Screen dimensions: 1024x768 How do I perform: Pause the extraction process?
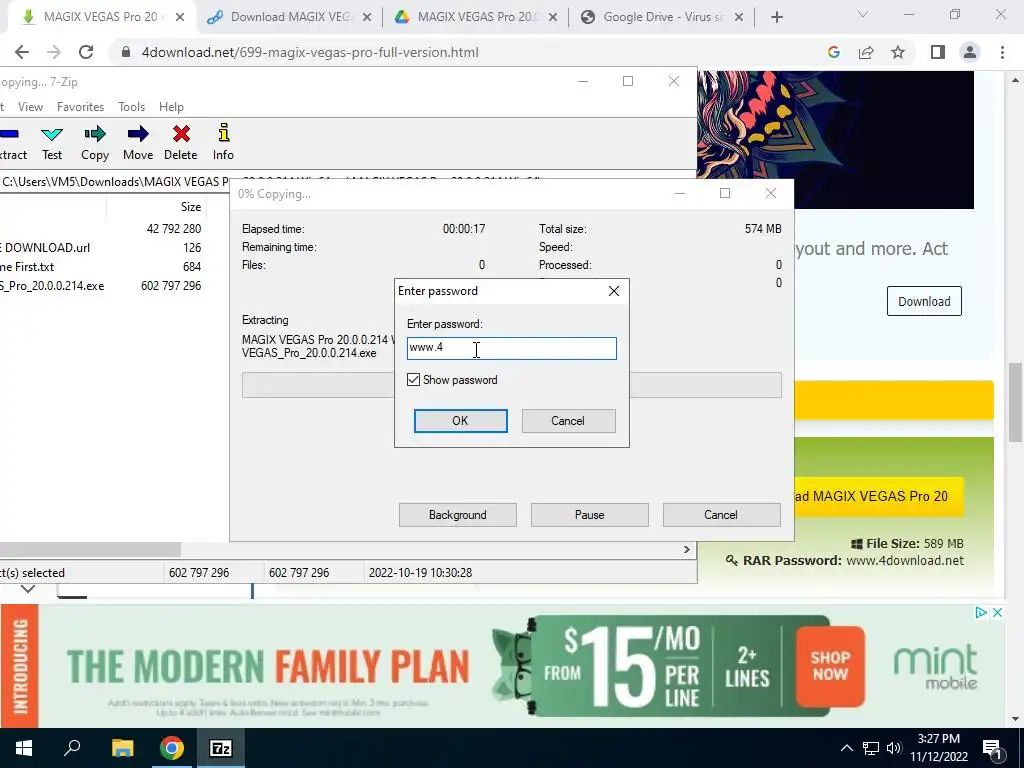pyautogui.click(x=590, y=515)
